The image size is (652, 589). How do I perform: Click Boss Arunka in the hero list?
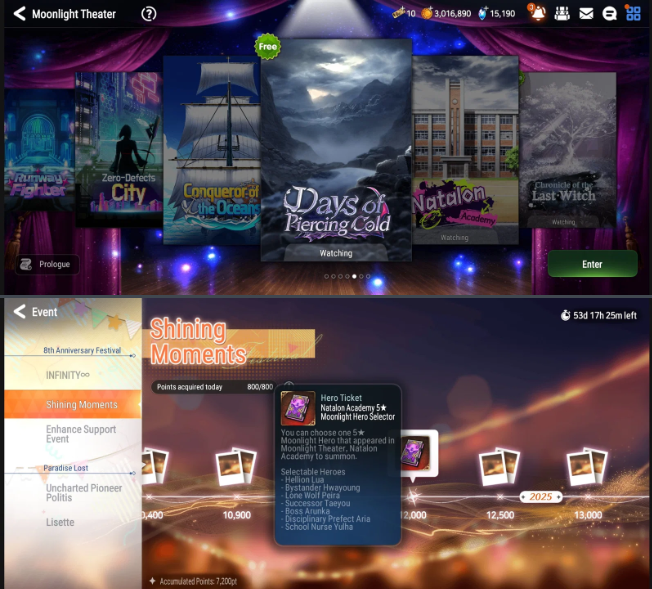point(307,511)
